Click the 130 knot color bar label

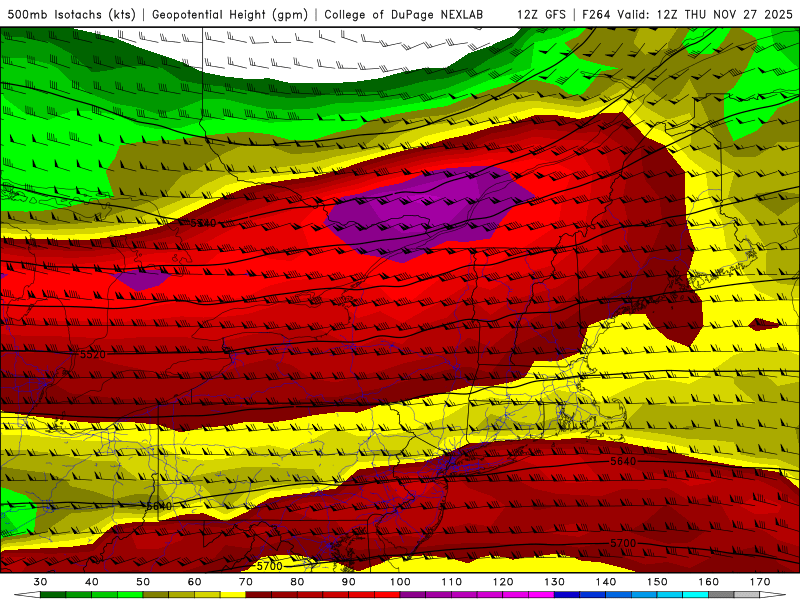(555, 582)
